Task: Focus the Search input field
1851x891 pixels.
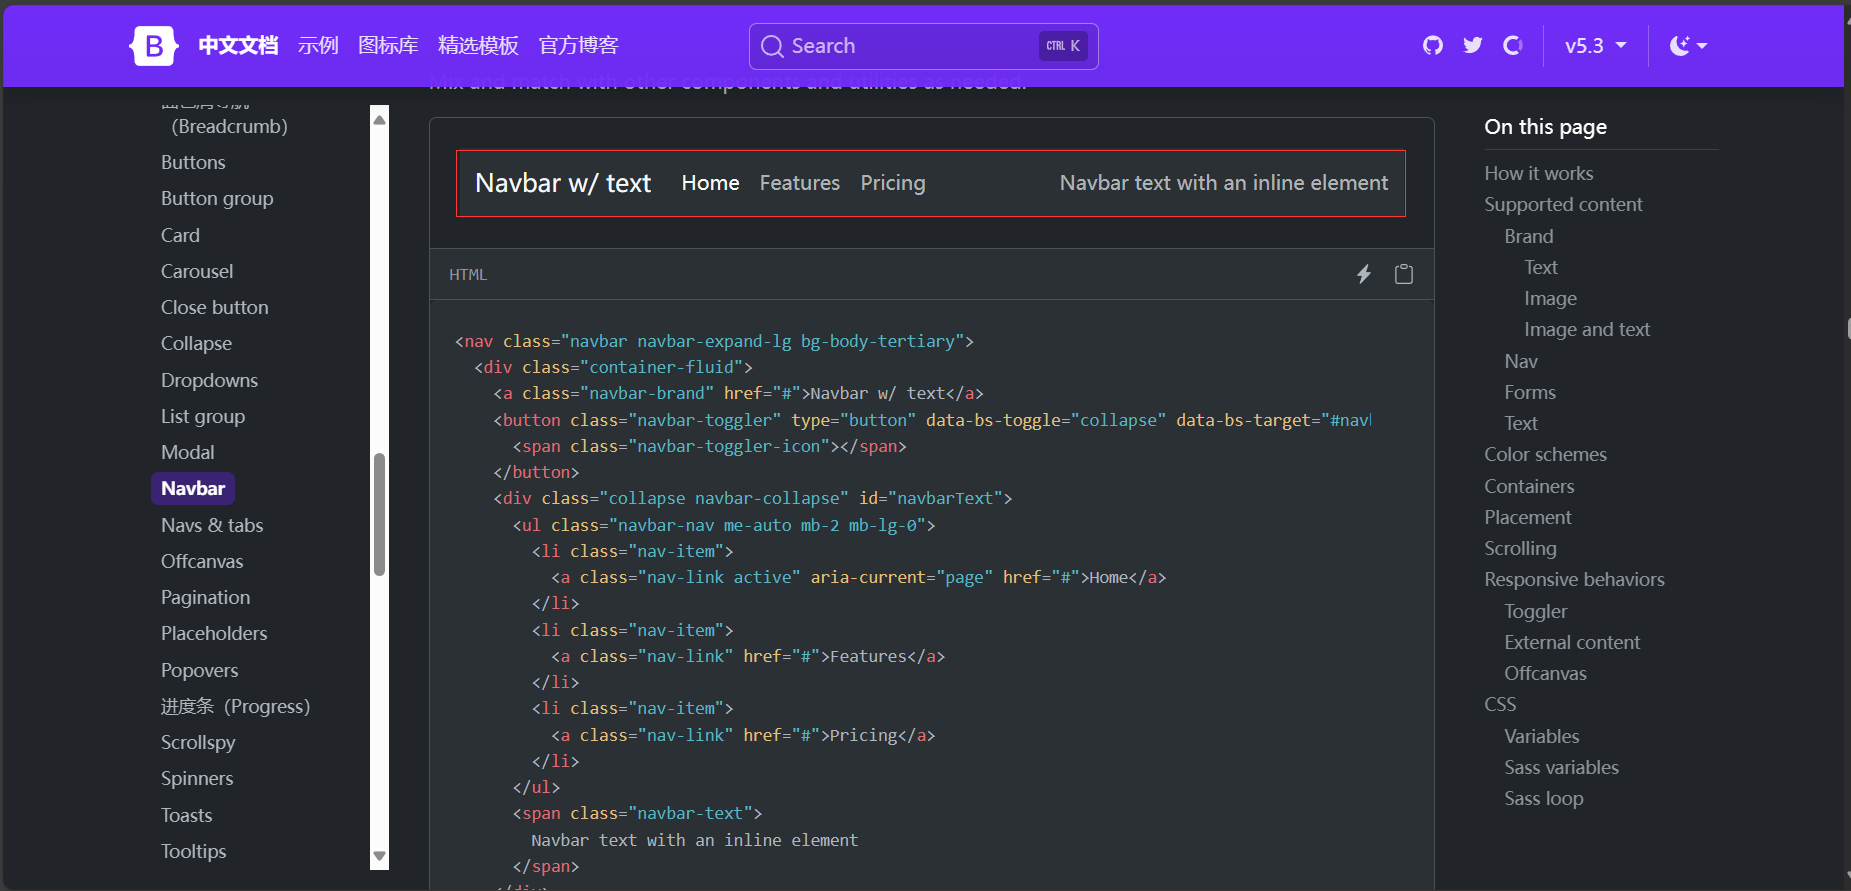Action: click(924, 46)
